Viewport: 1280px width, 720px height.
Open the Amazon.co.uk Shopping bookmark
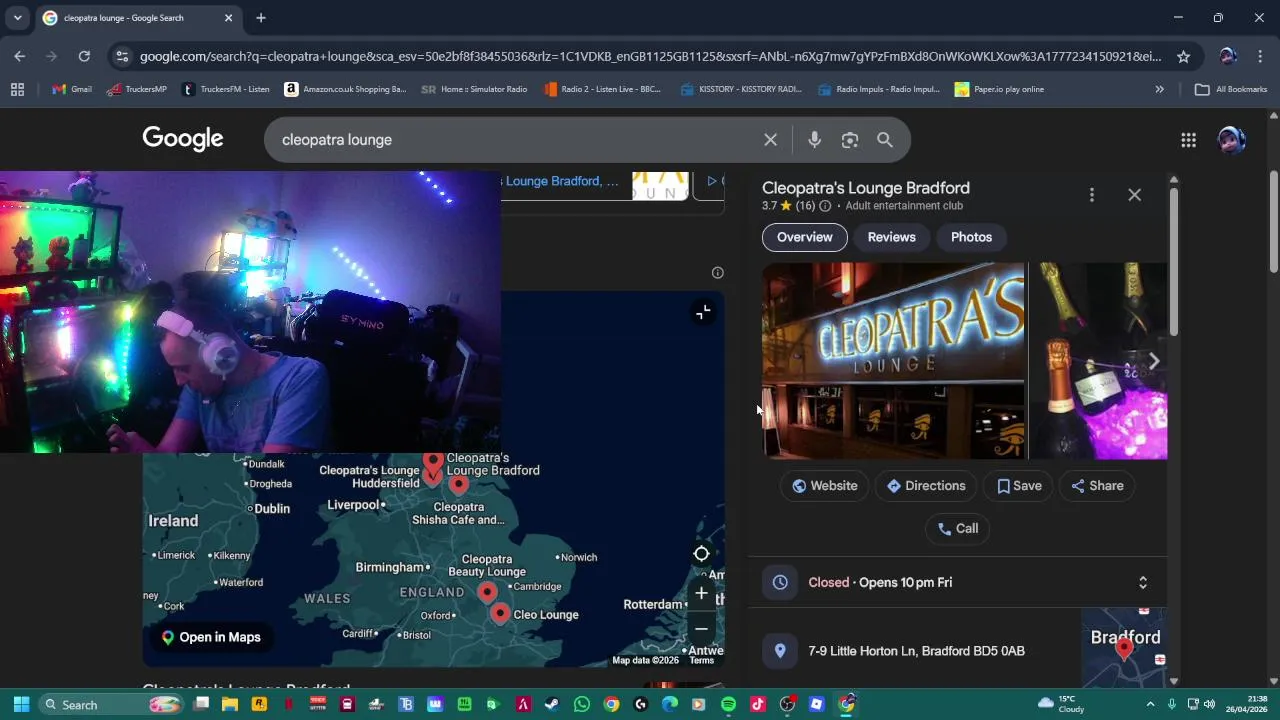click(x=346, y=89)
